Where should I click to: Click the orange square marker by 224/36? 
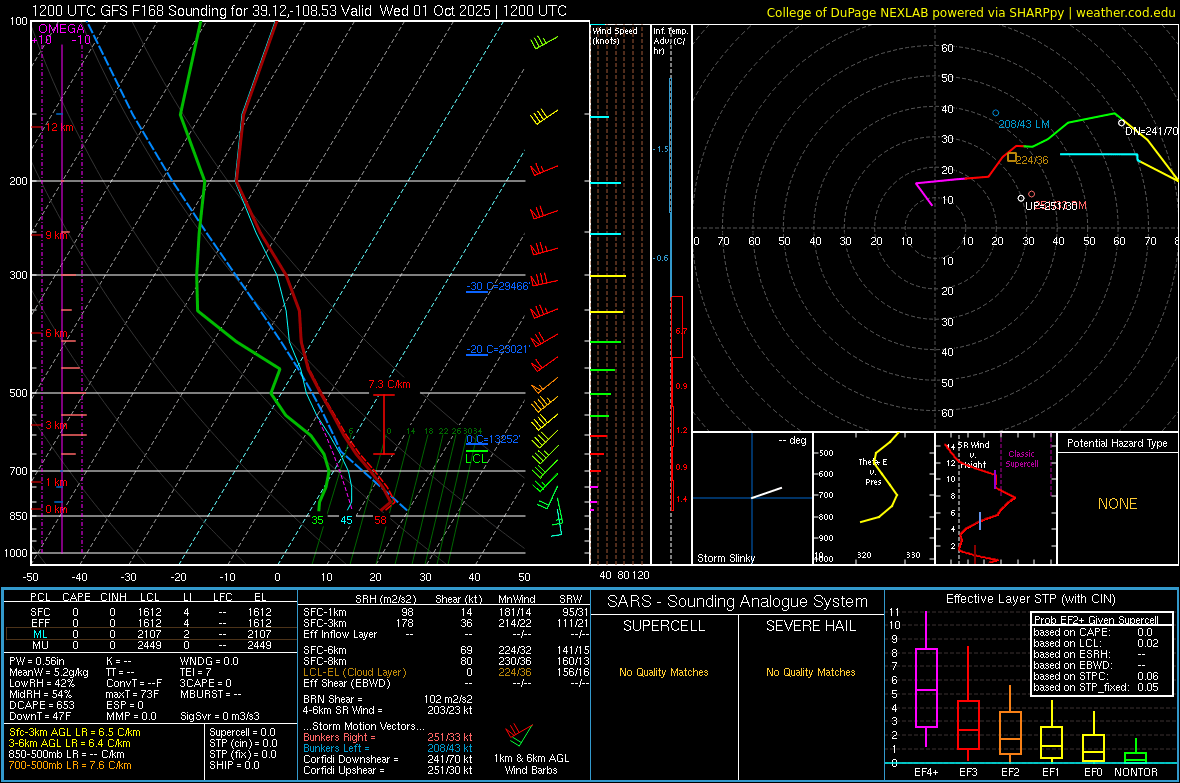[x=1011, y=157]
